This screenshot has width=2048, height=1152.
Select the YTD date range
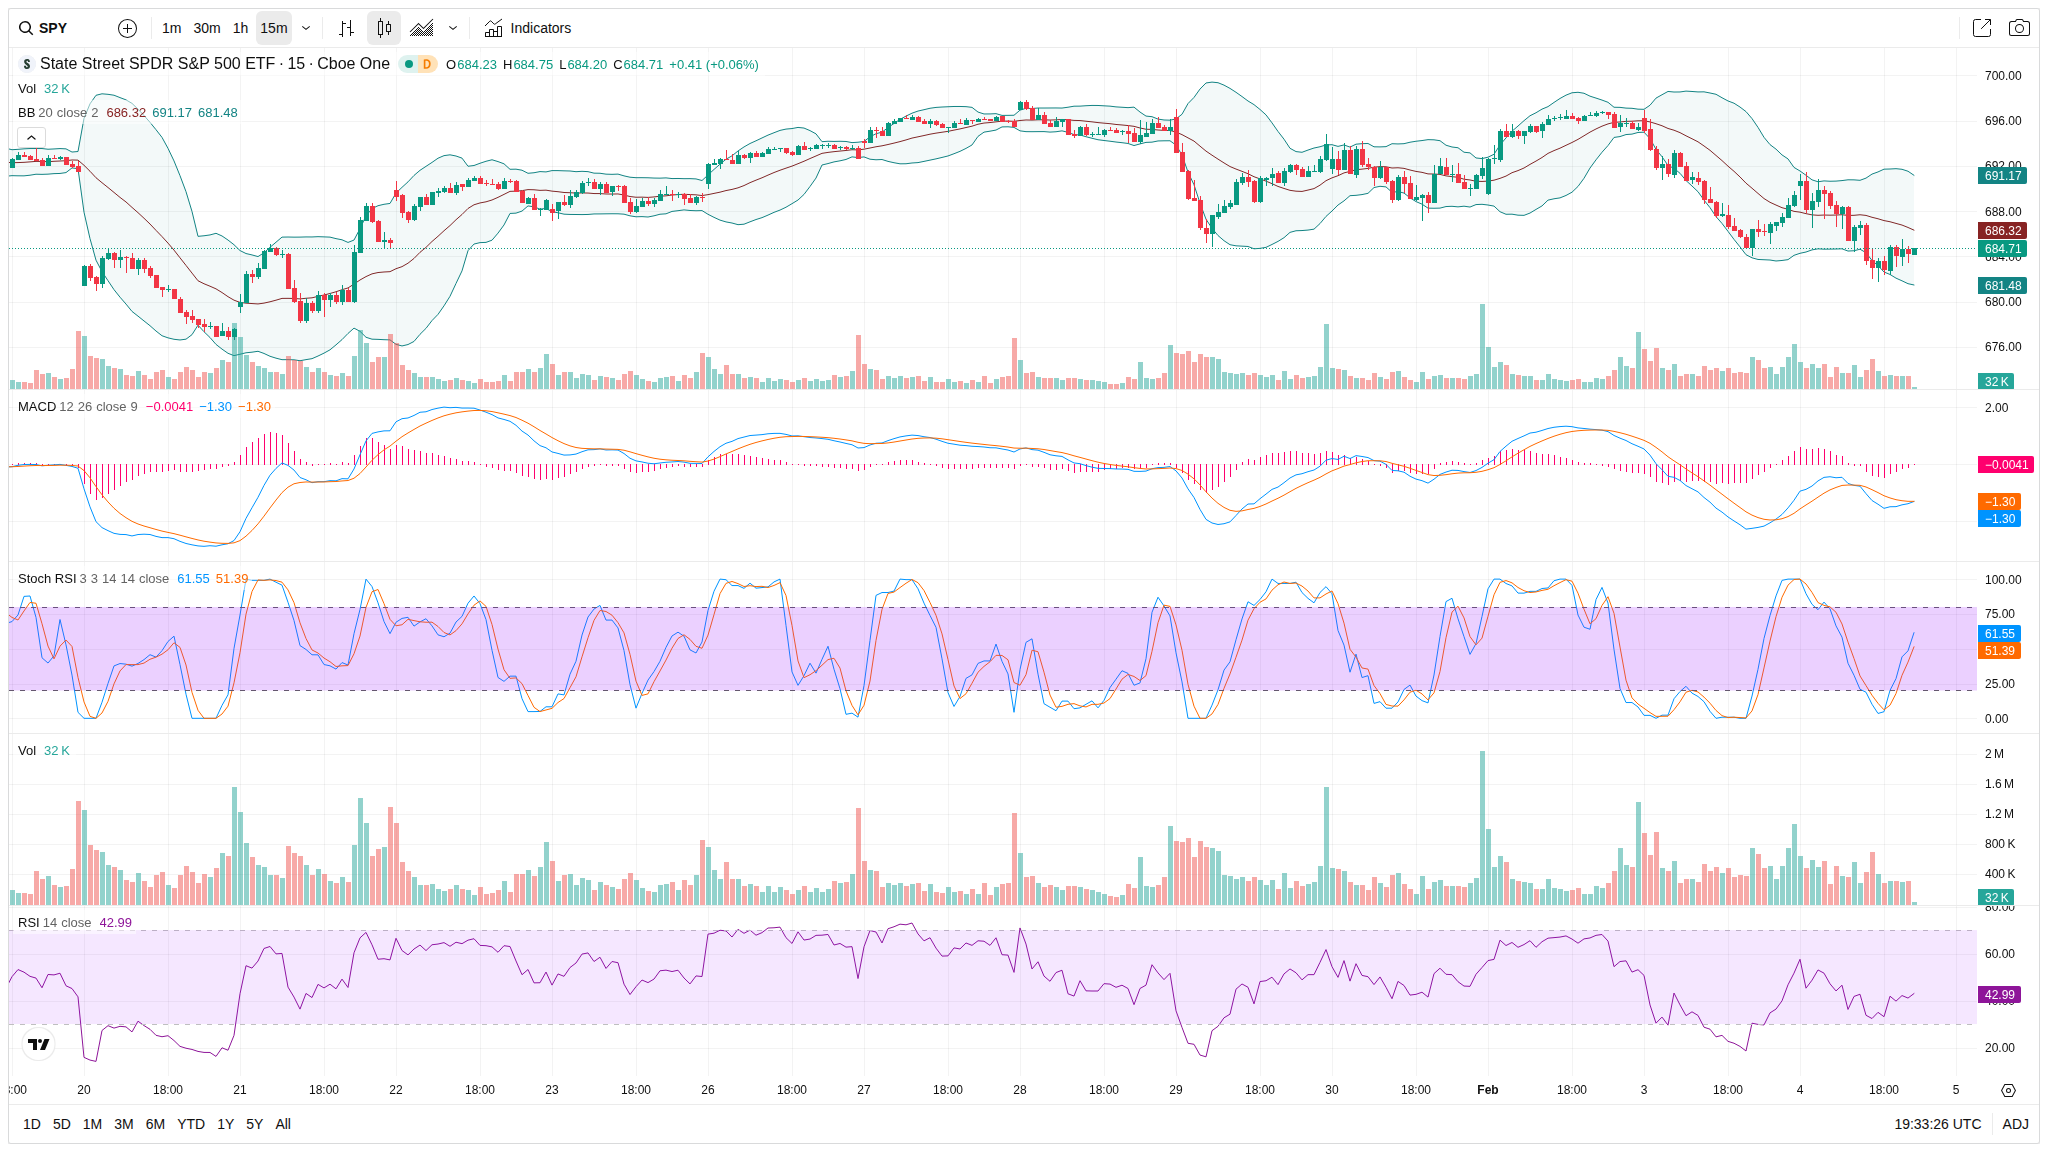(x=191, y=1124)
